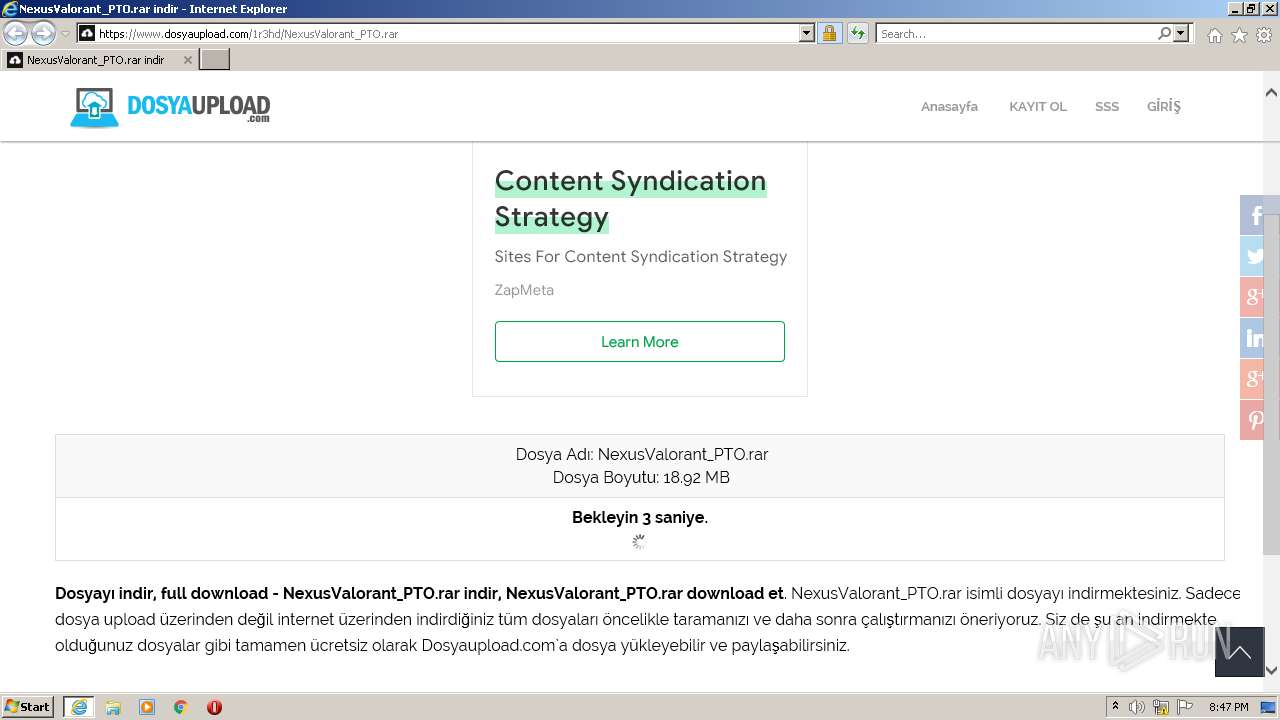Open the KAYIT OL menu link
The height and width of the screenshot is (720, 1280).
(x=1038, y=106)
